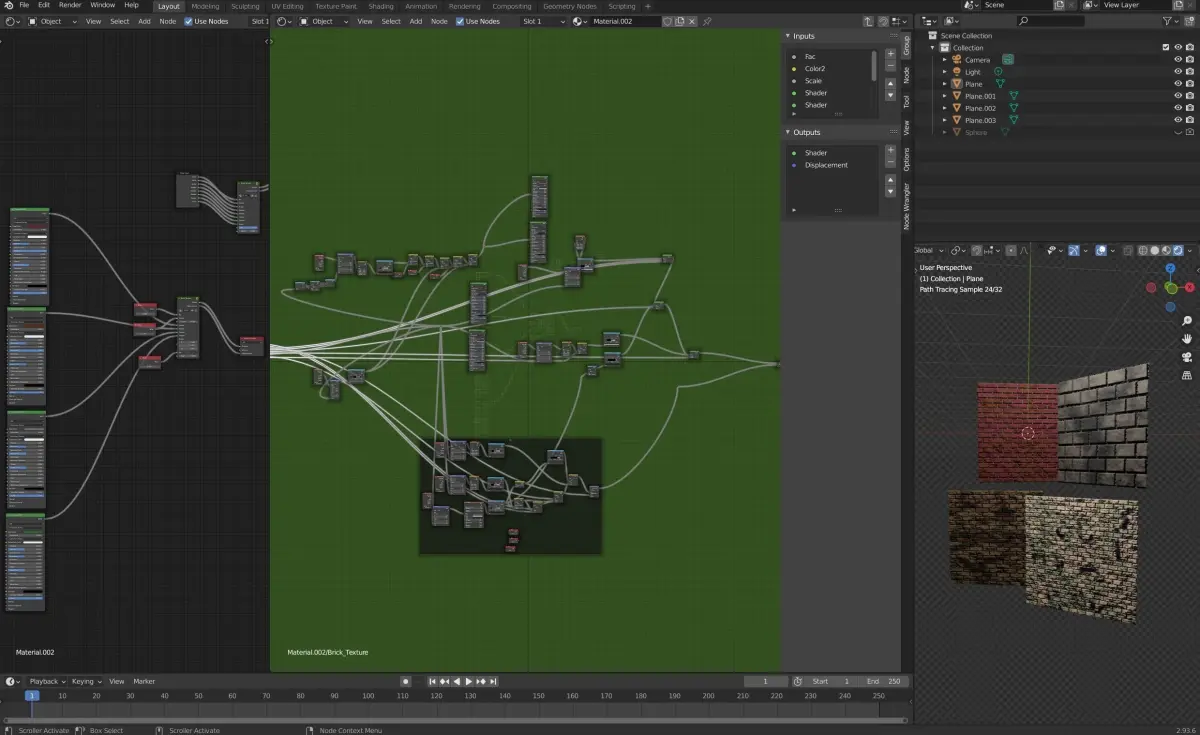This screenshot has width=1200, height=735.
Task: Toggle Collection exclude checkbox in outliner
Action: click(1166, 48)
